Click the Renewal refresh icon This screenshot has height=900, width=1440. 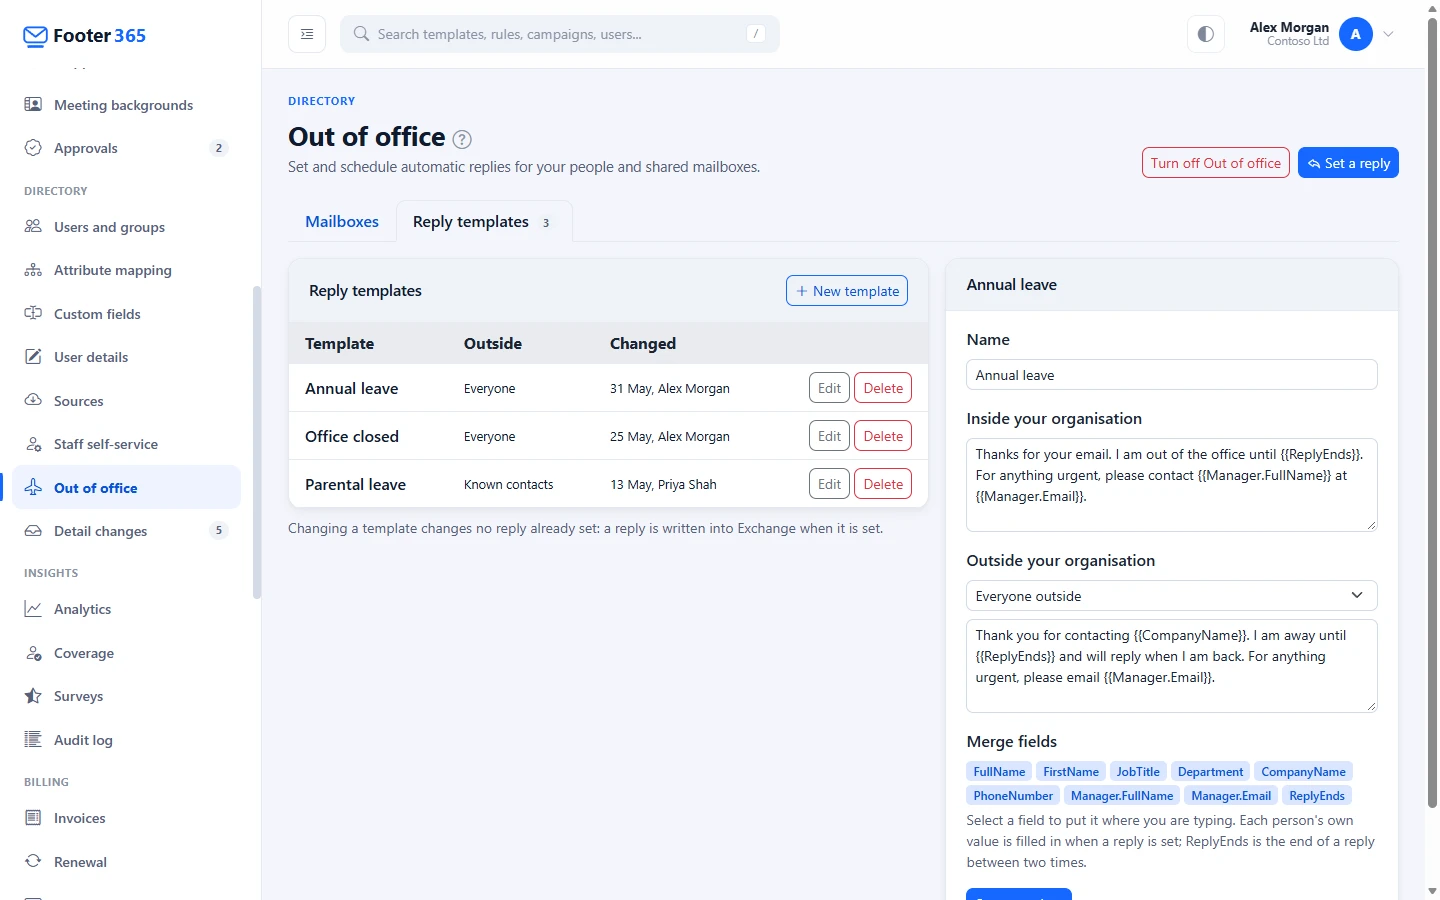(33, 862)
